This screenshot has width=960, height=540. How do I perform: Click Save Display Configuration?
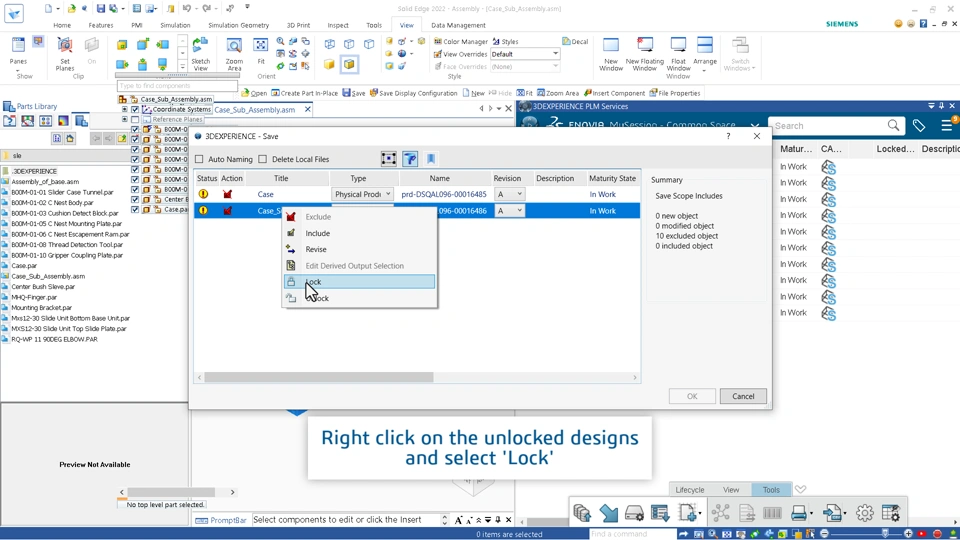coord(413,93)
